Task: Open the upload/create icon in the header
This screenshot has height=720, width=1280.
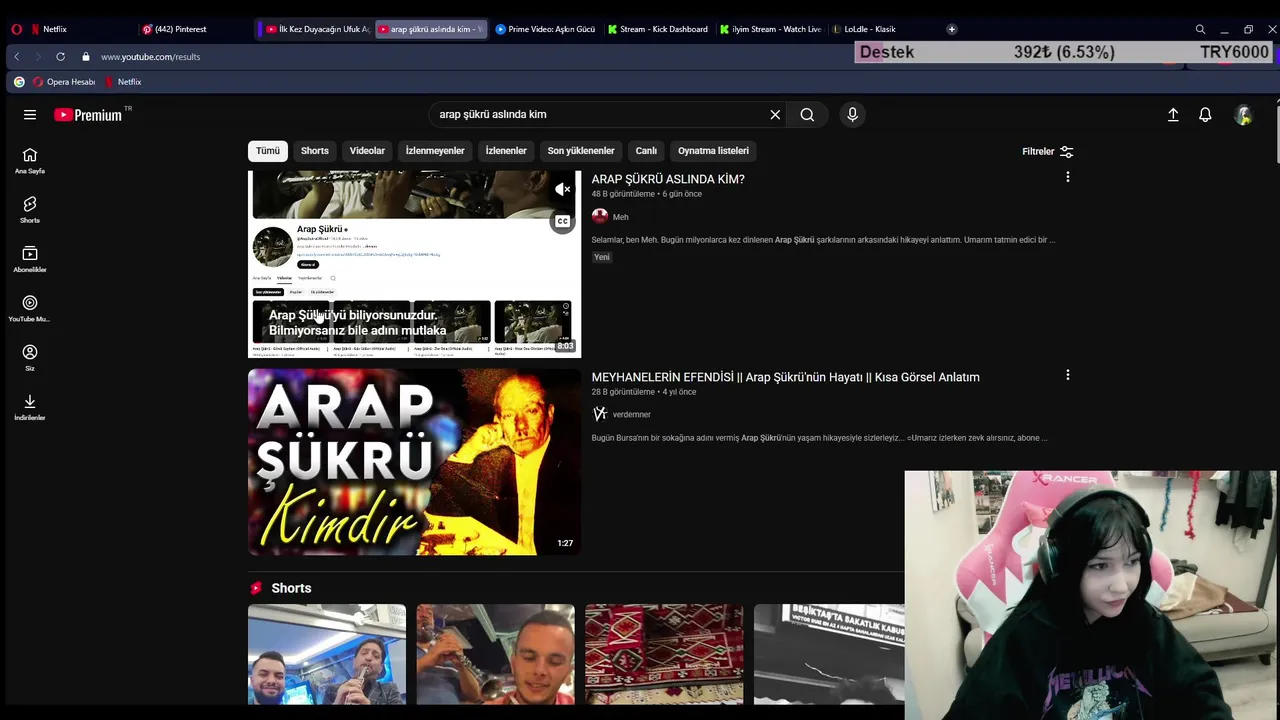Action: click(x=1173, y=115)
